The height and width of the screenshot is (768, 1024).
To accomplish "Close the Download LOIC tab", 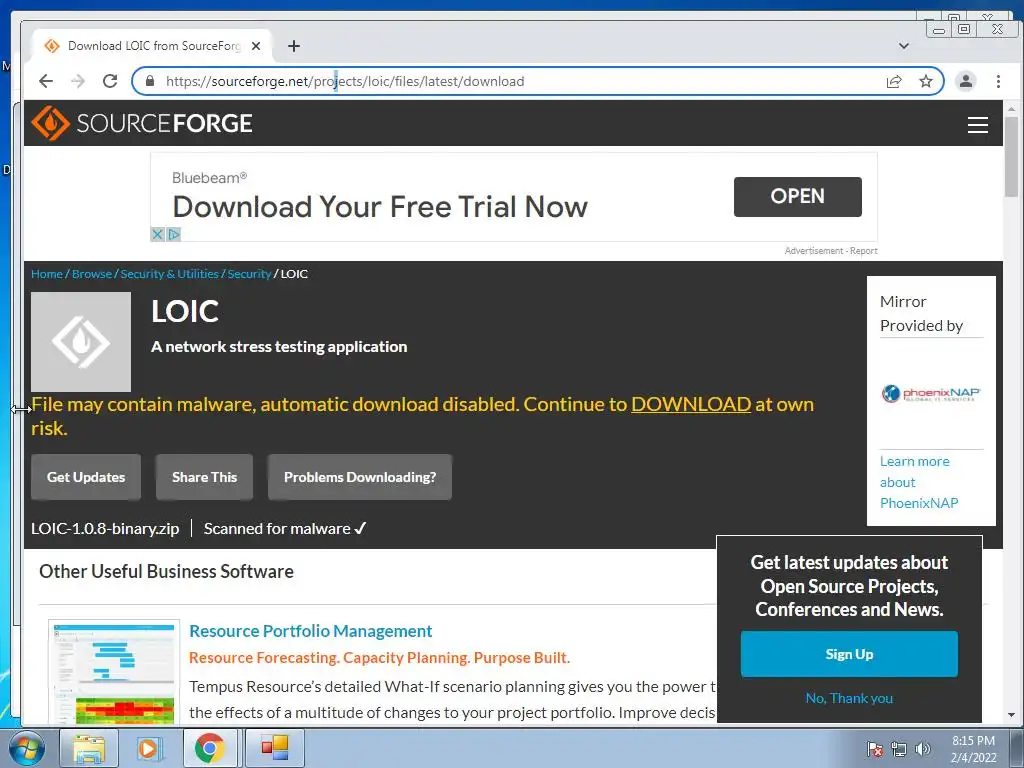I will coord(256,46).
